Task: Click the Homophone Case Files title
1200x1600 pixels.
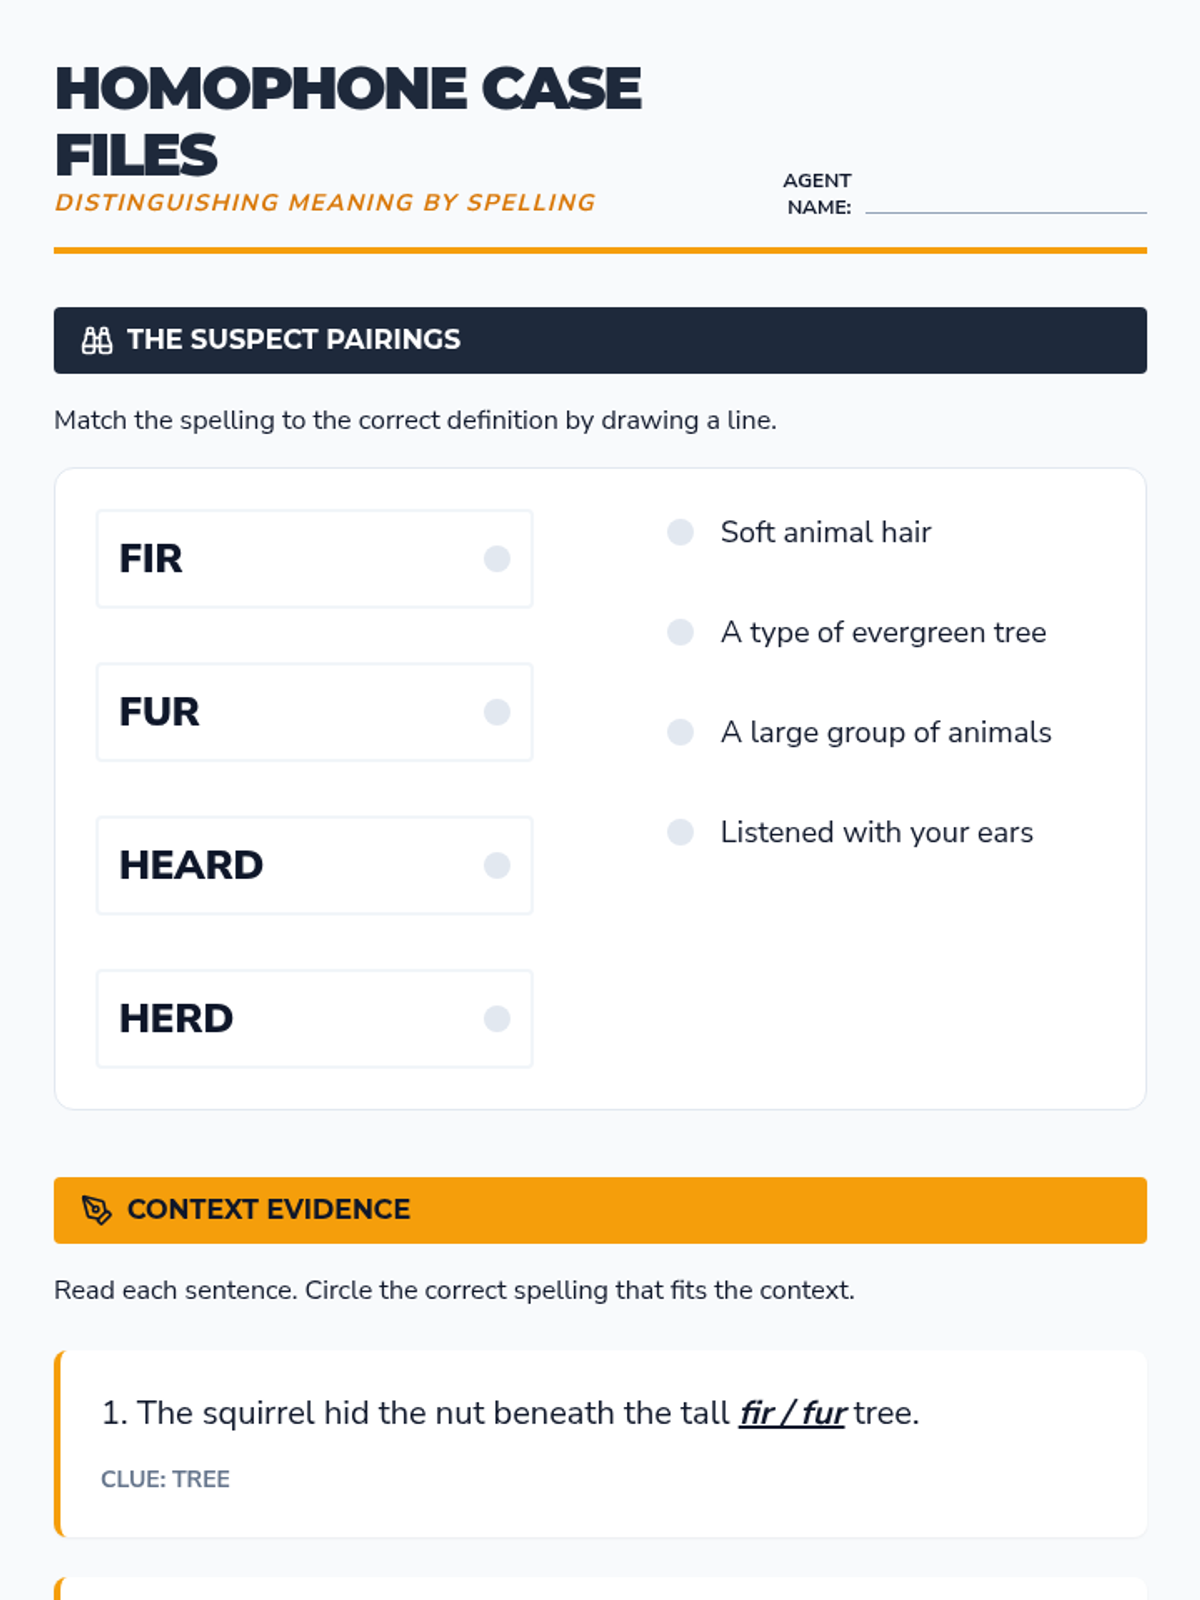Action: pos(348,121)
